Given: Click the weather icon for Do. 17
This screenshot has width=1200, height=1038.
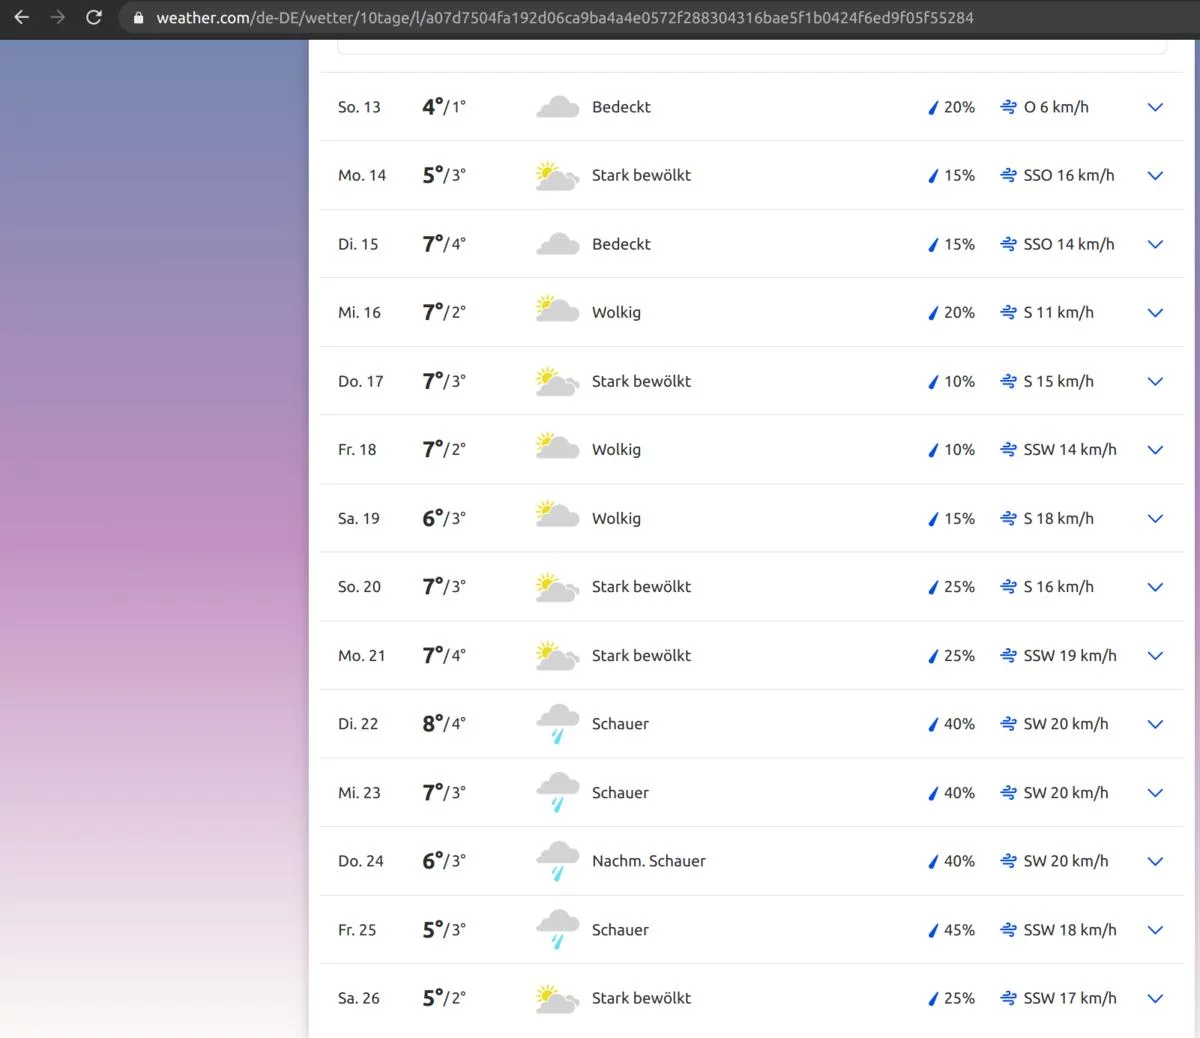Looking at the screenshot, I should point(557,381).
